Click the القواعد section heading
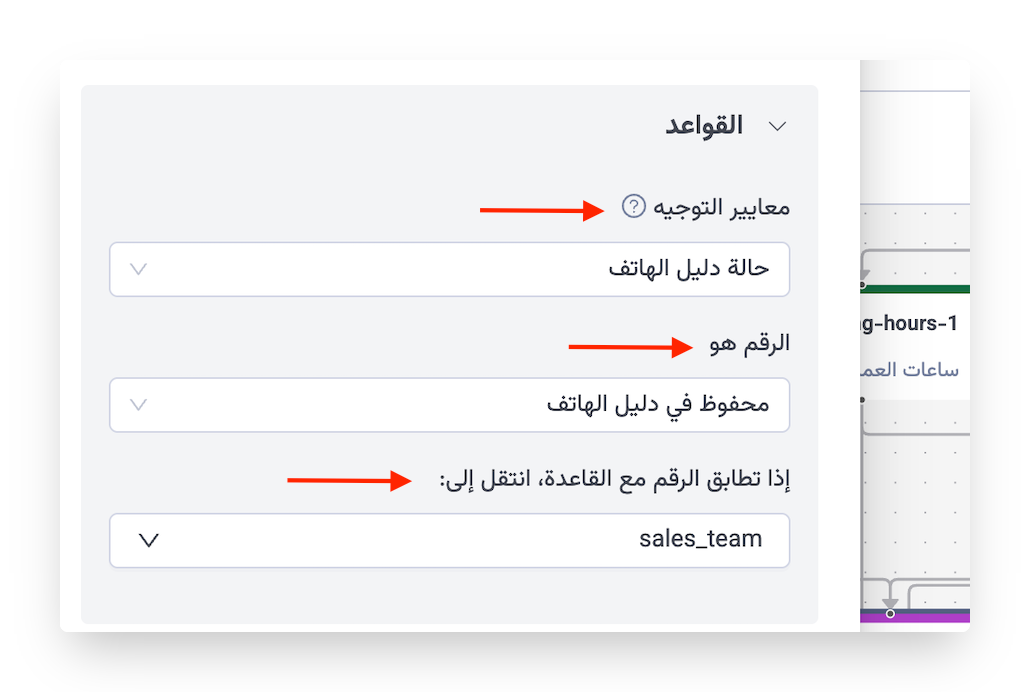The image size is (1030, 692). (705, 126)
